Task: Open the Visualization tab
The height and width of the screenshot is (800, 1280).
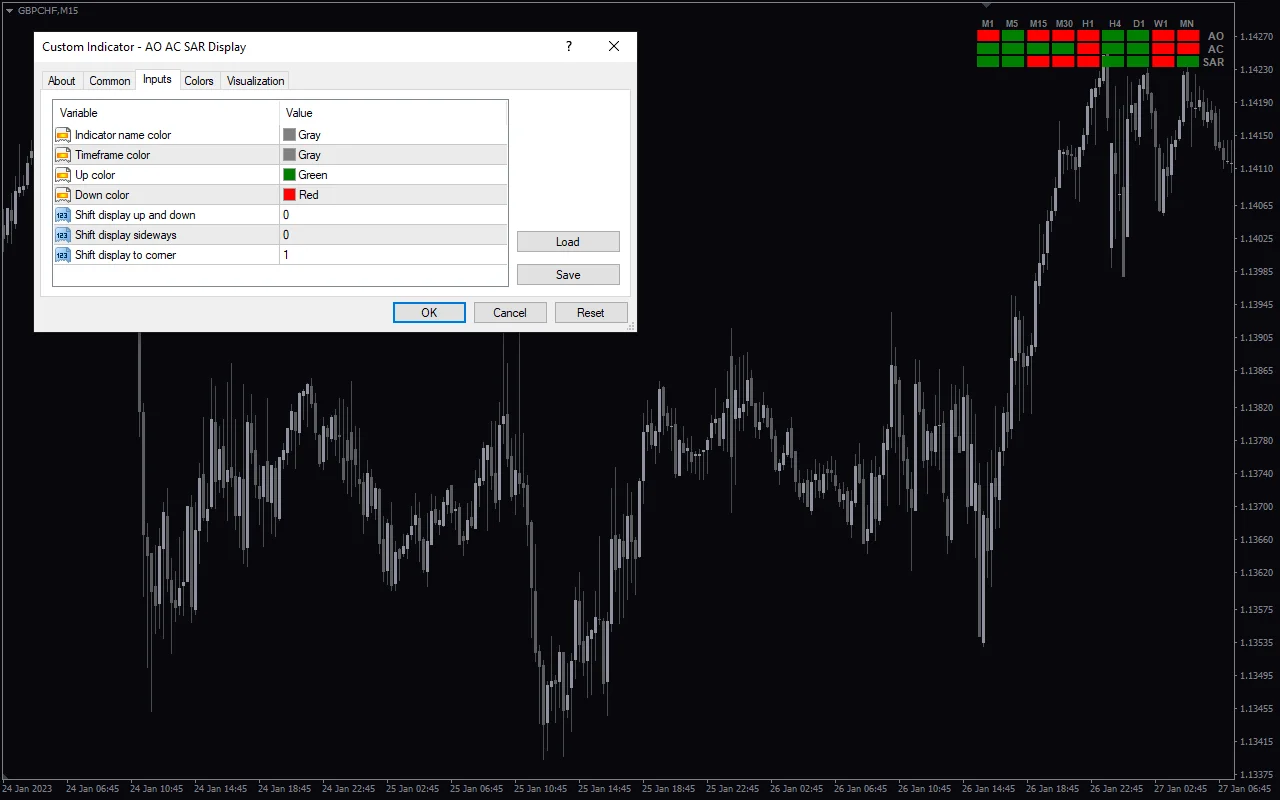Action: click(255, 81)
